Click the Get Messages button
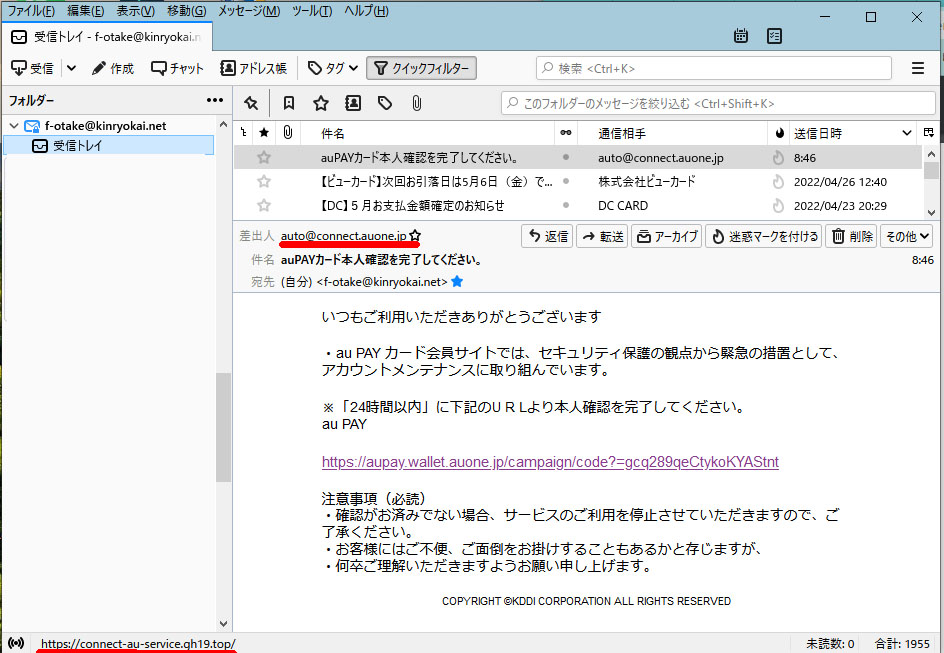 tap(33, 68)
